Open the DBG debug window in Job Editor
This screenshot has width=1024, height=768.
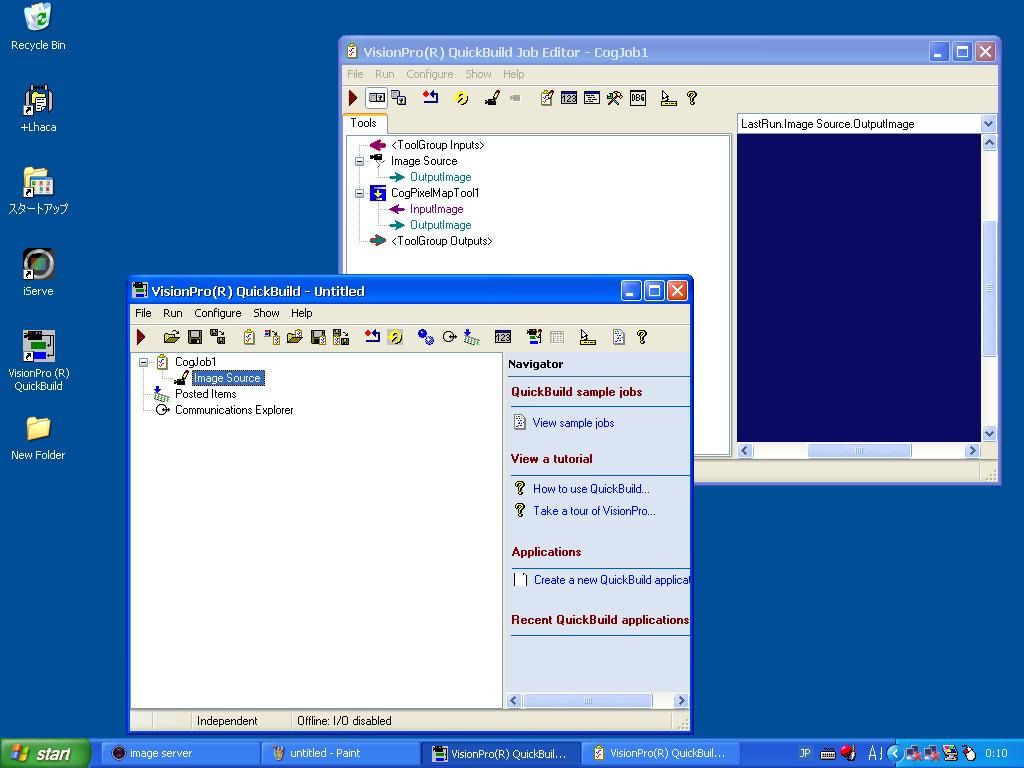coord(636,97)
